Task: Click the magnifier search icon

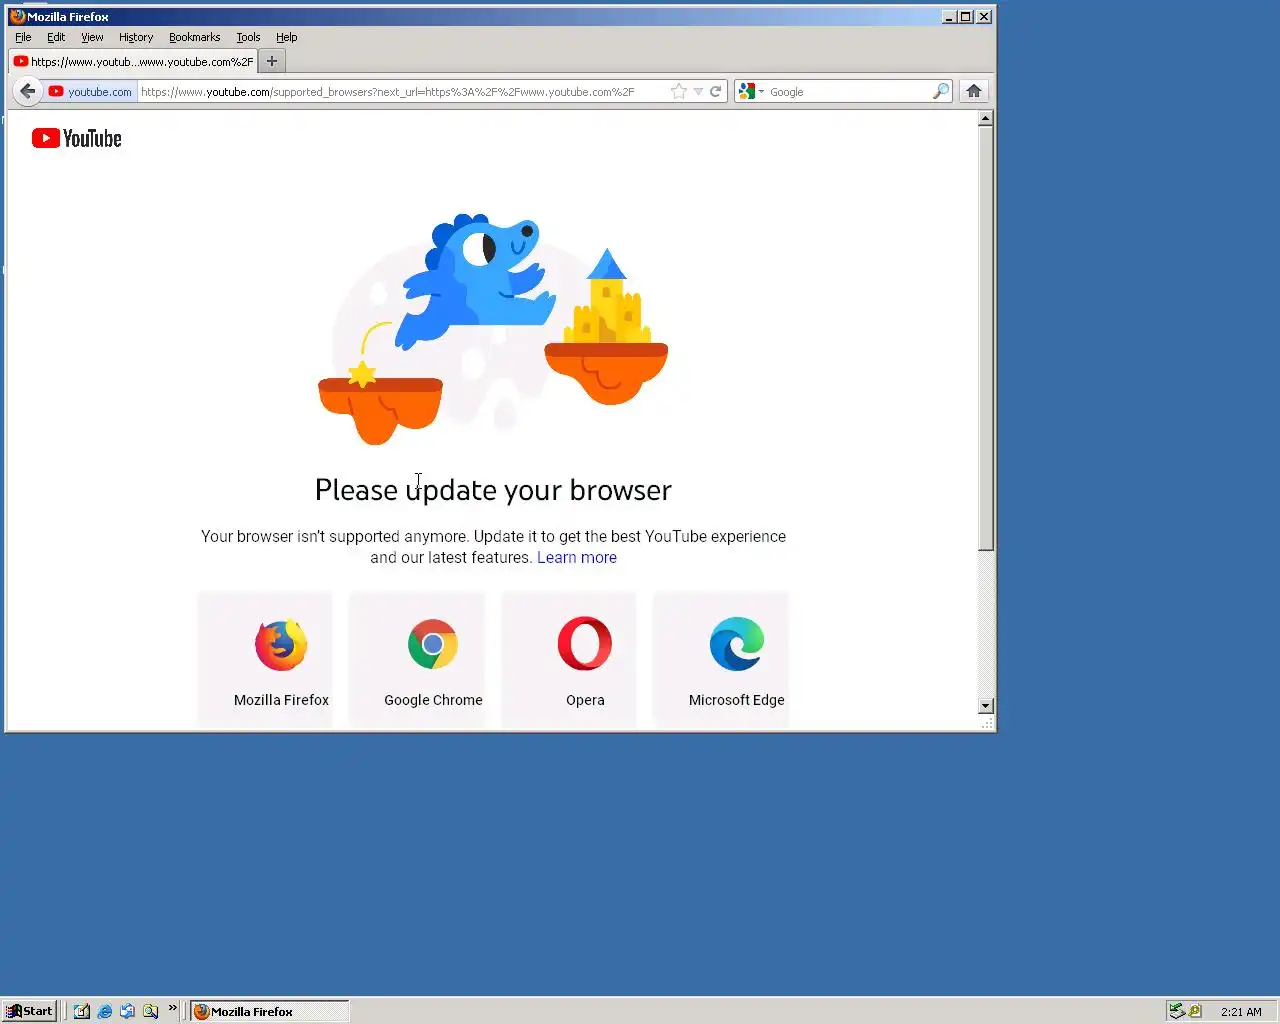Action: click(940, 91)
